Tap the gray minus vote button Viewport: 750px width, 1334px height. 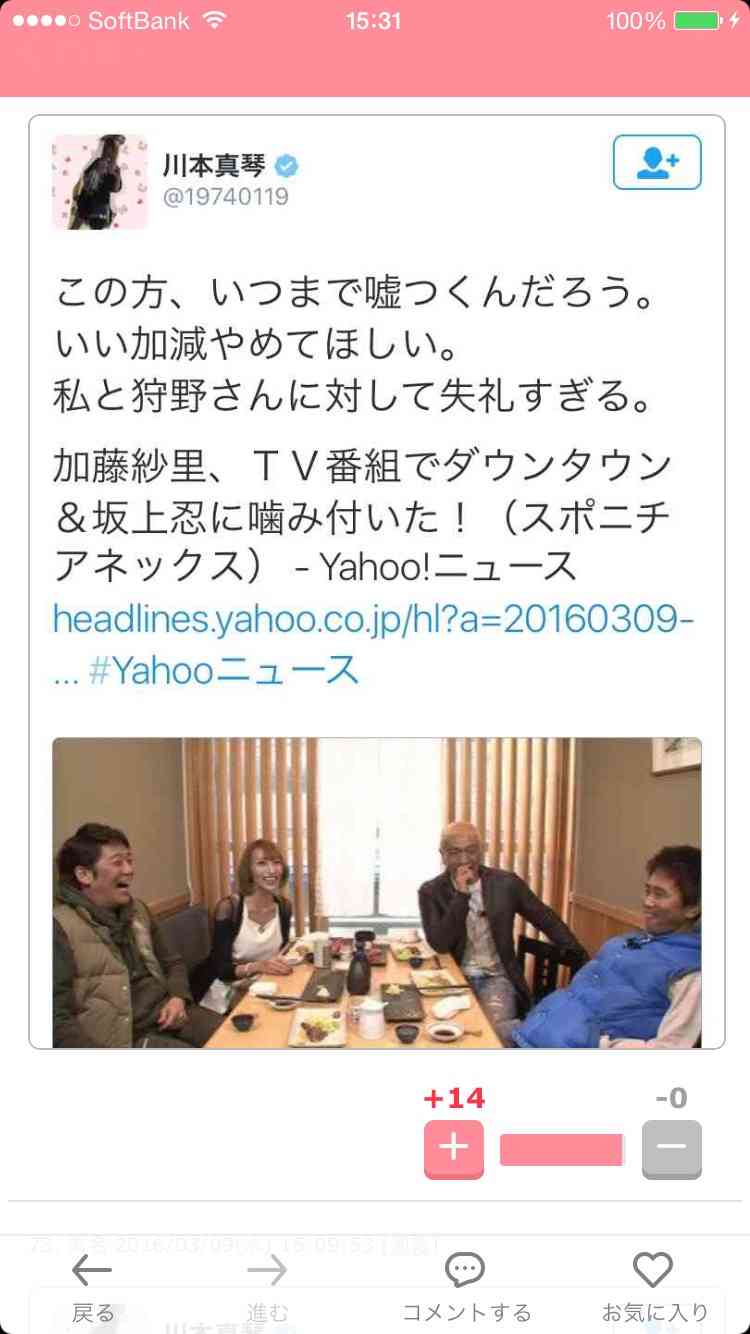click(x=672, y=1149)
